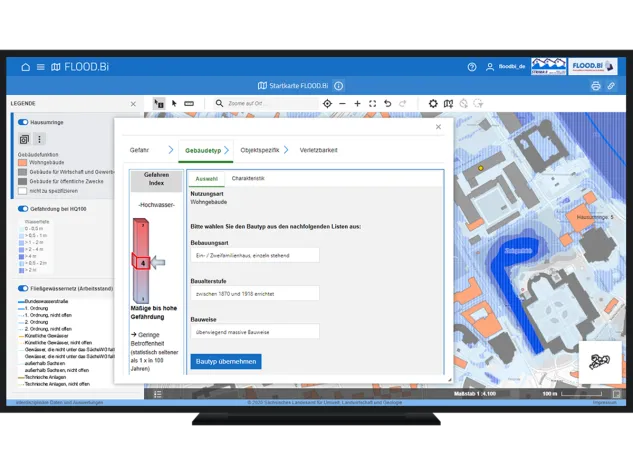Click the help question mark icon
Image resolution: width=633 pixels, height=475 pixels.
click(472, 67)
